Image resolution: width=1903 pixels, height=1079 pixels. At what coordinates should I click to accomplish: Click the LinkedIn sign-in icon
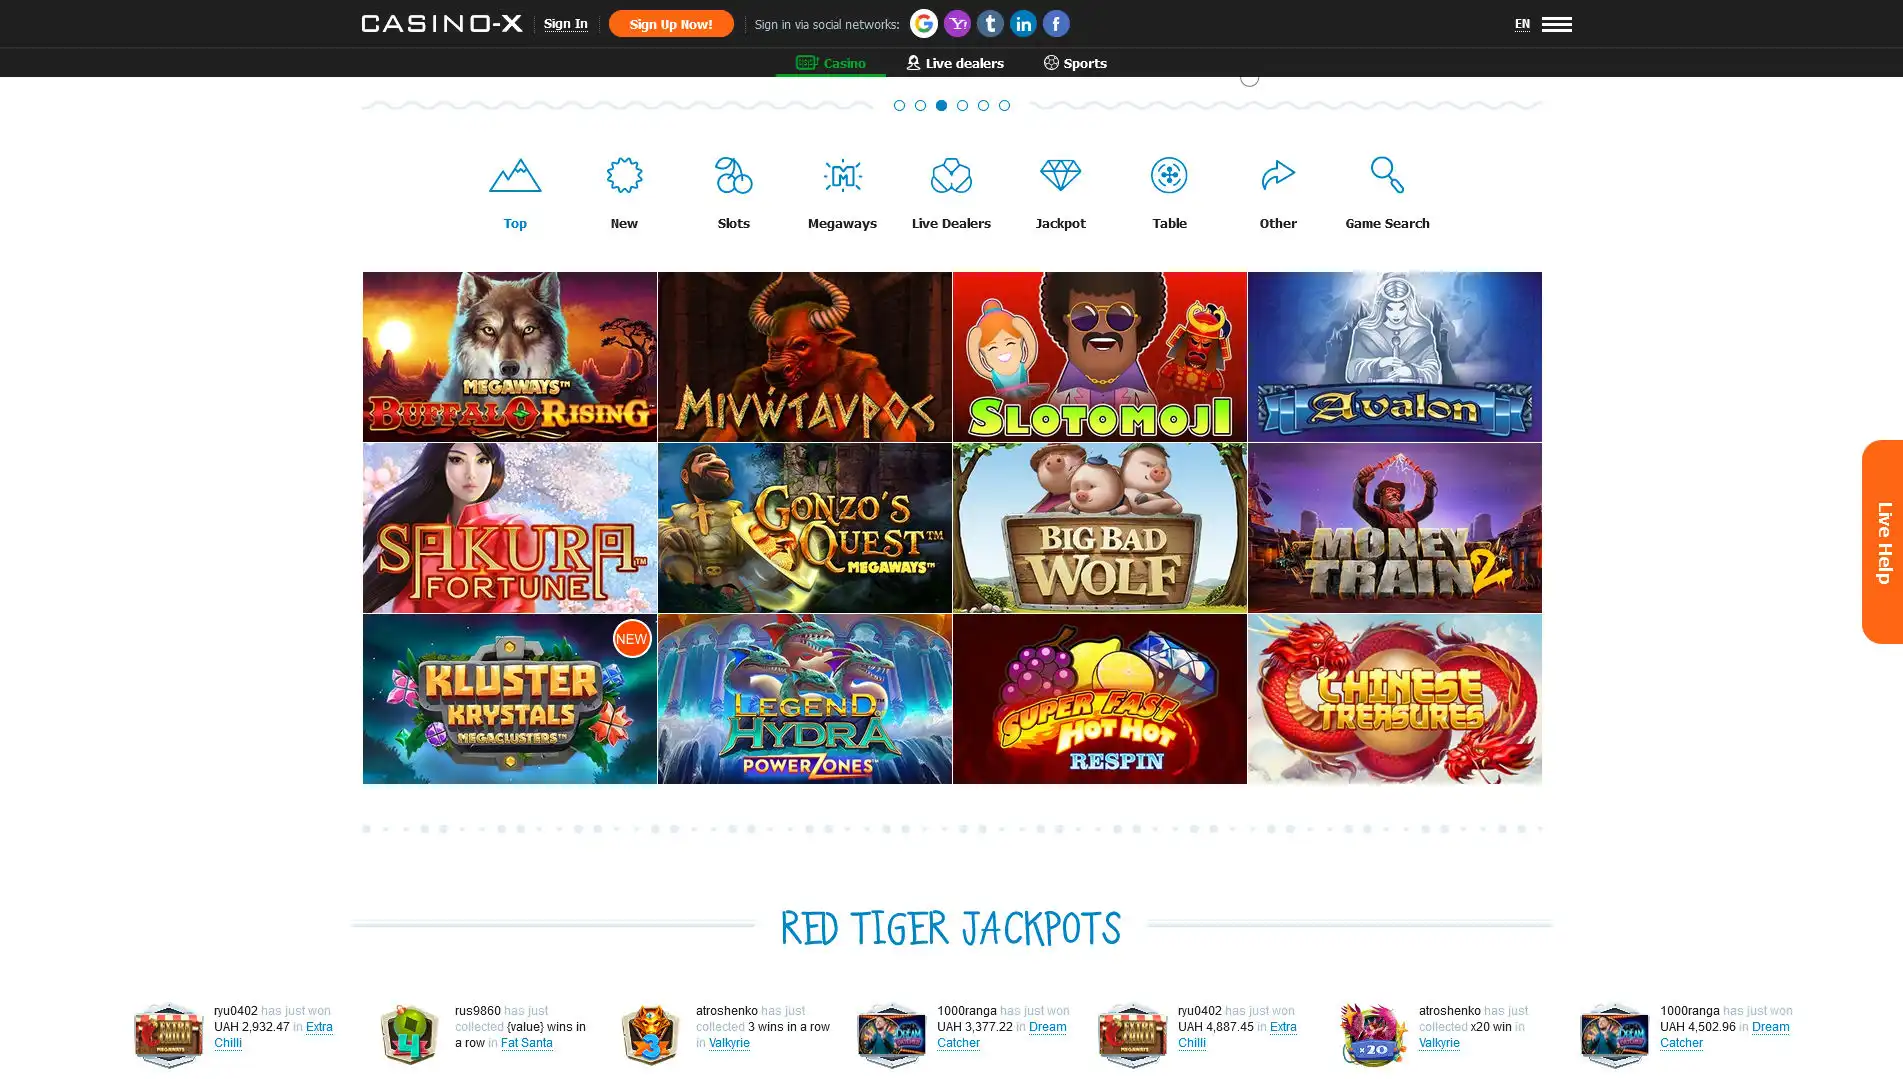(1023, 23)
